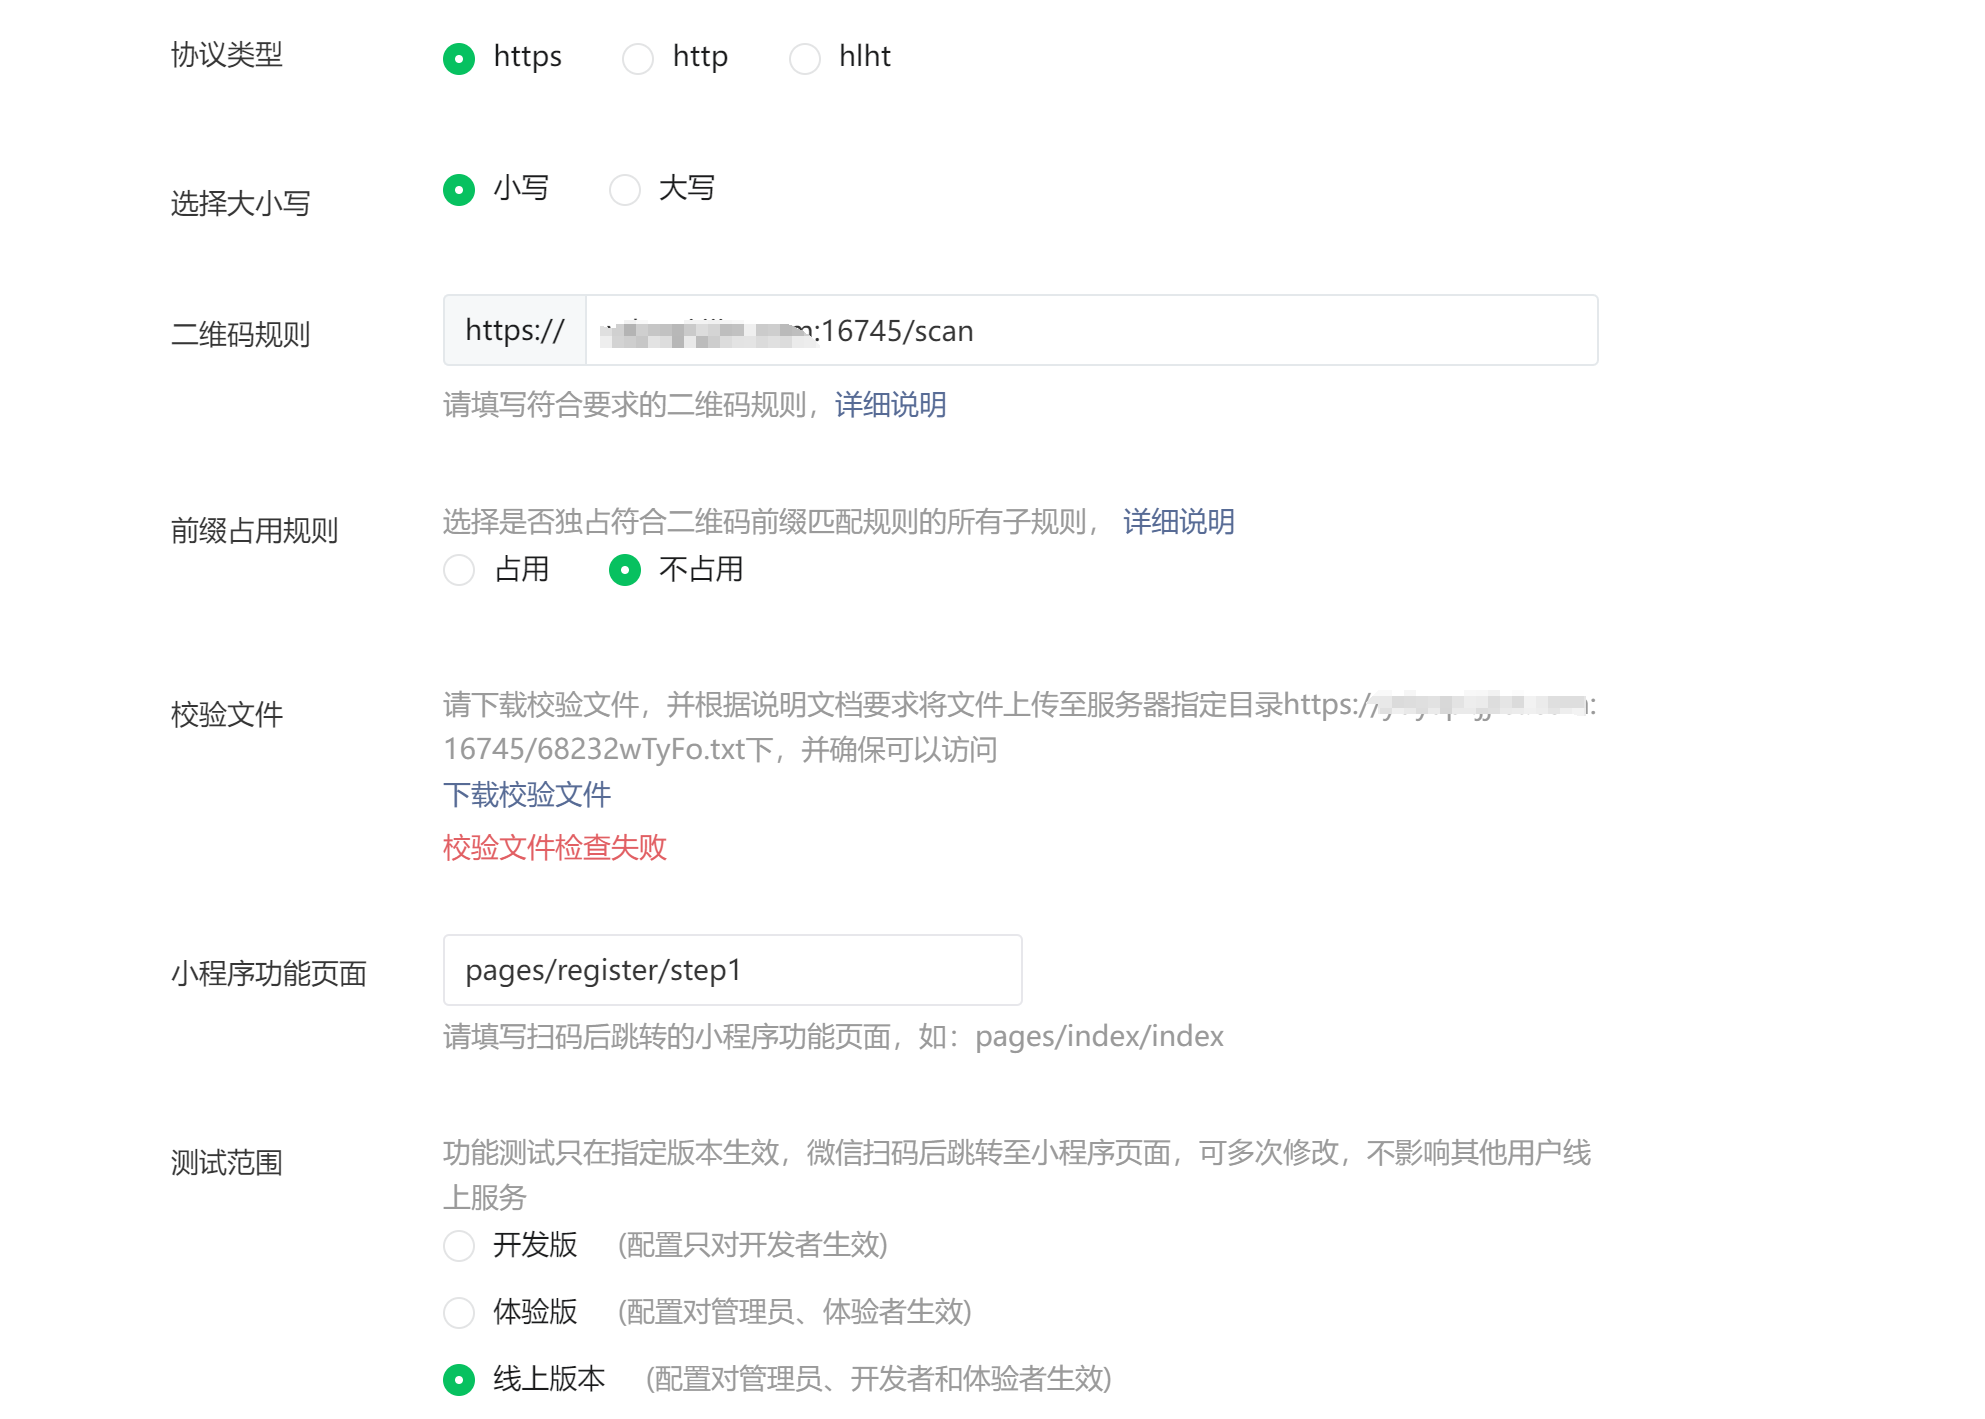The image size is (1985, 1419).
Task: Click the 下载校验文件 download link
Action: pos(527,795)
